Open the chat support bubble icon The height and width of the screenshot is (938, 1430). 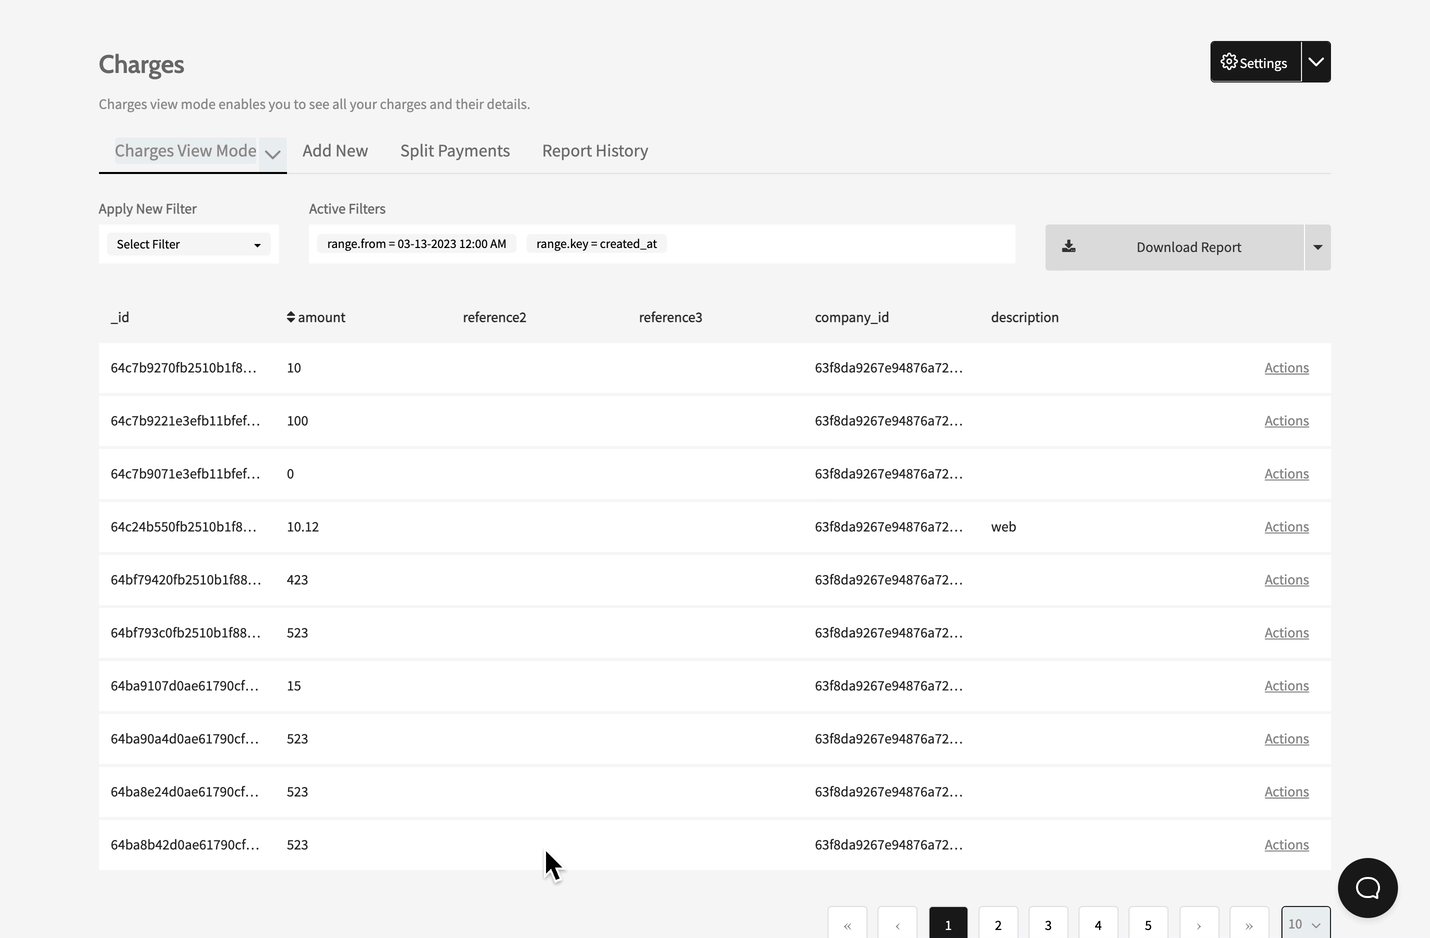click(x=1367, y=888)
